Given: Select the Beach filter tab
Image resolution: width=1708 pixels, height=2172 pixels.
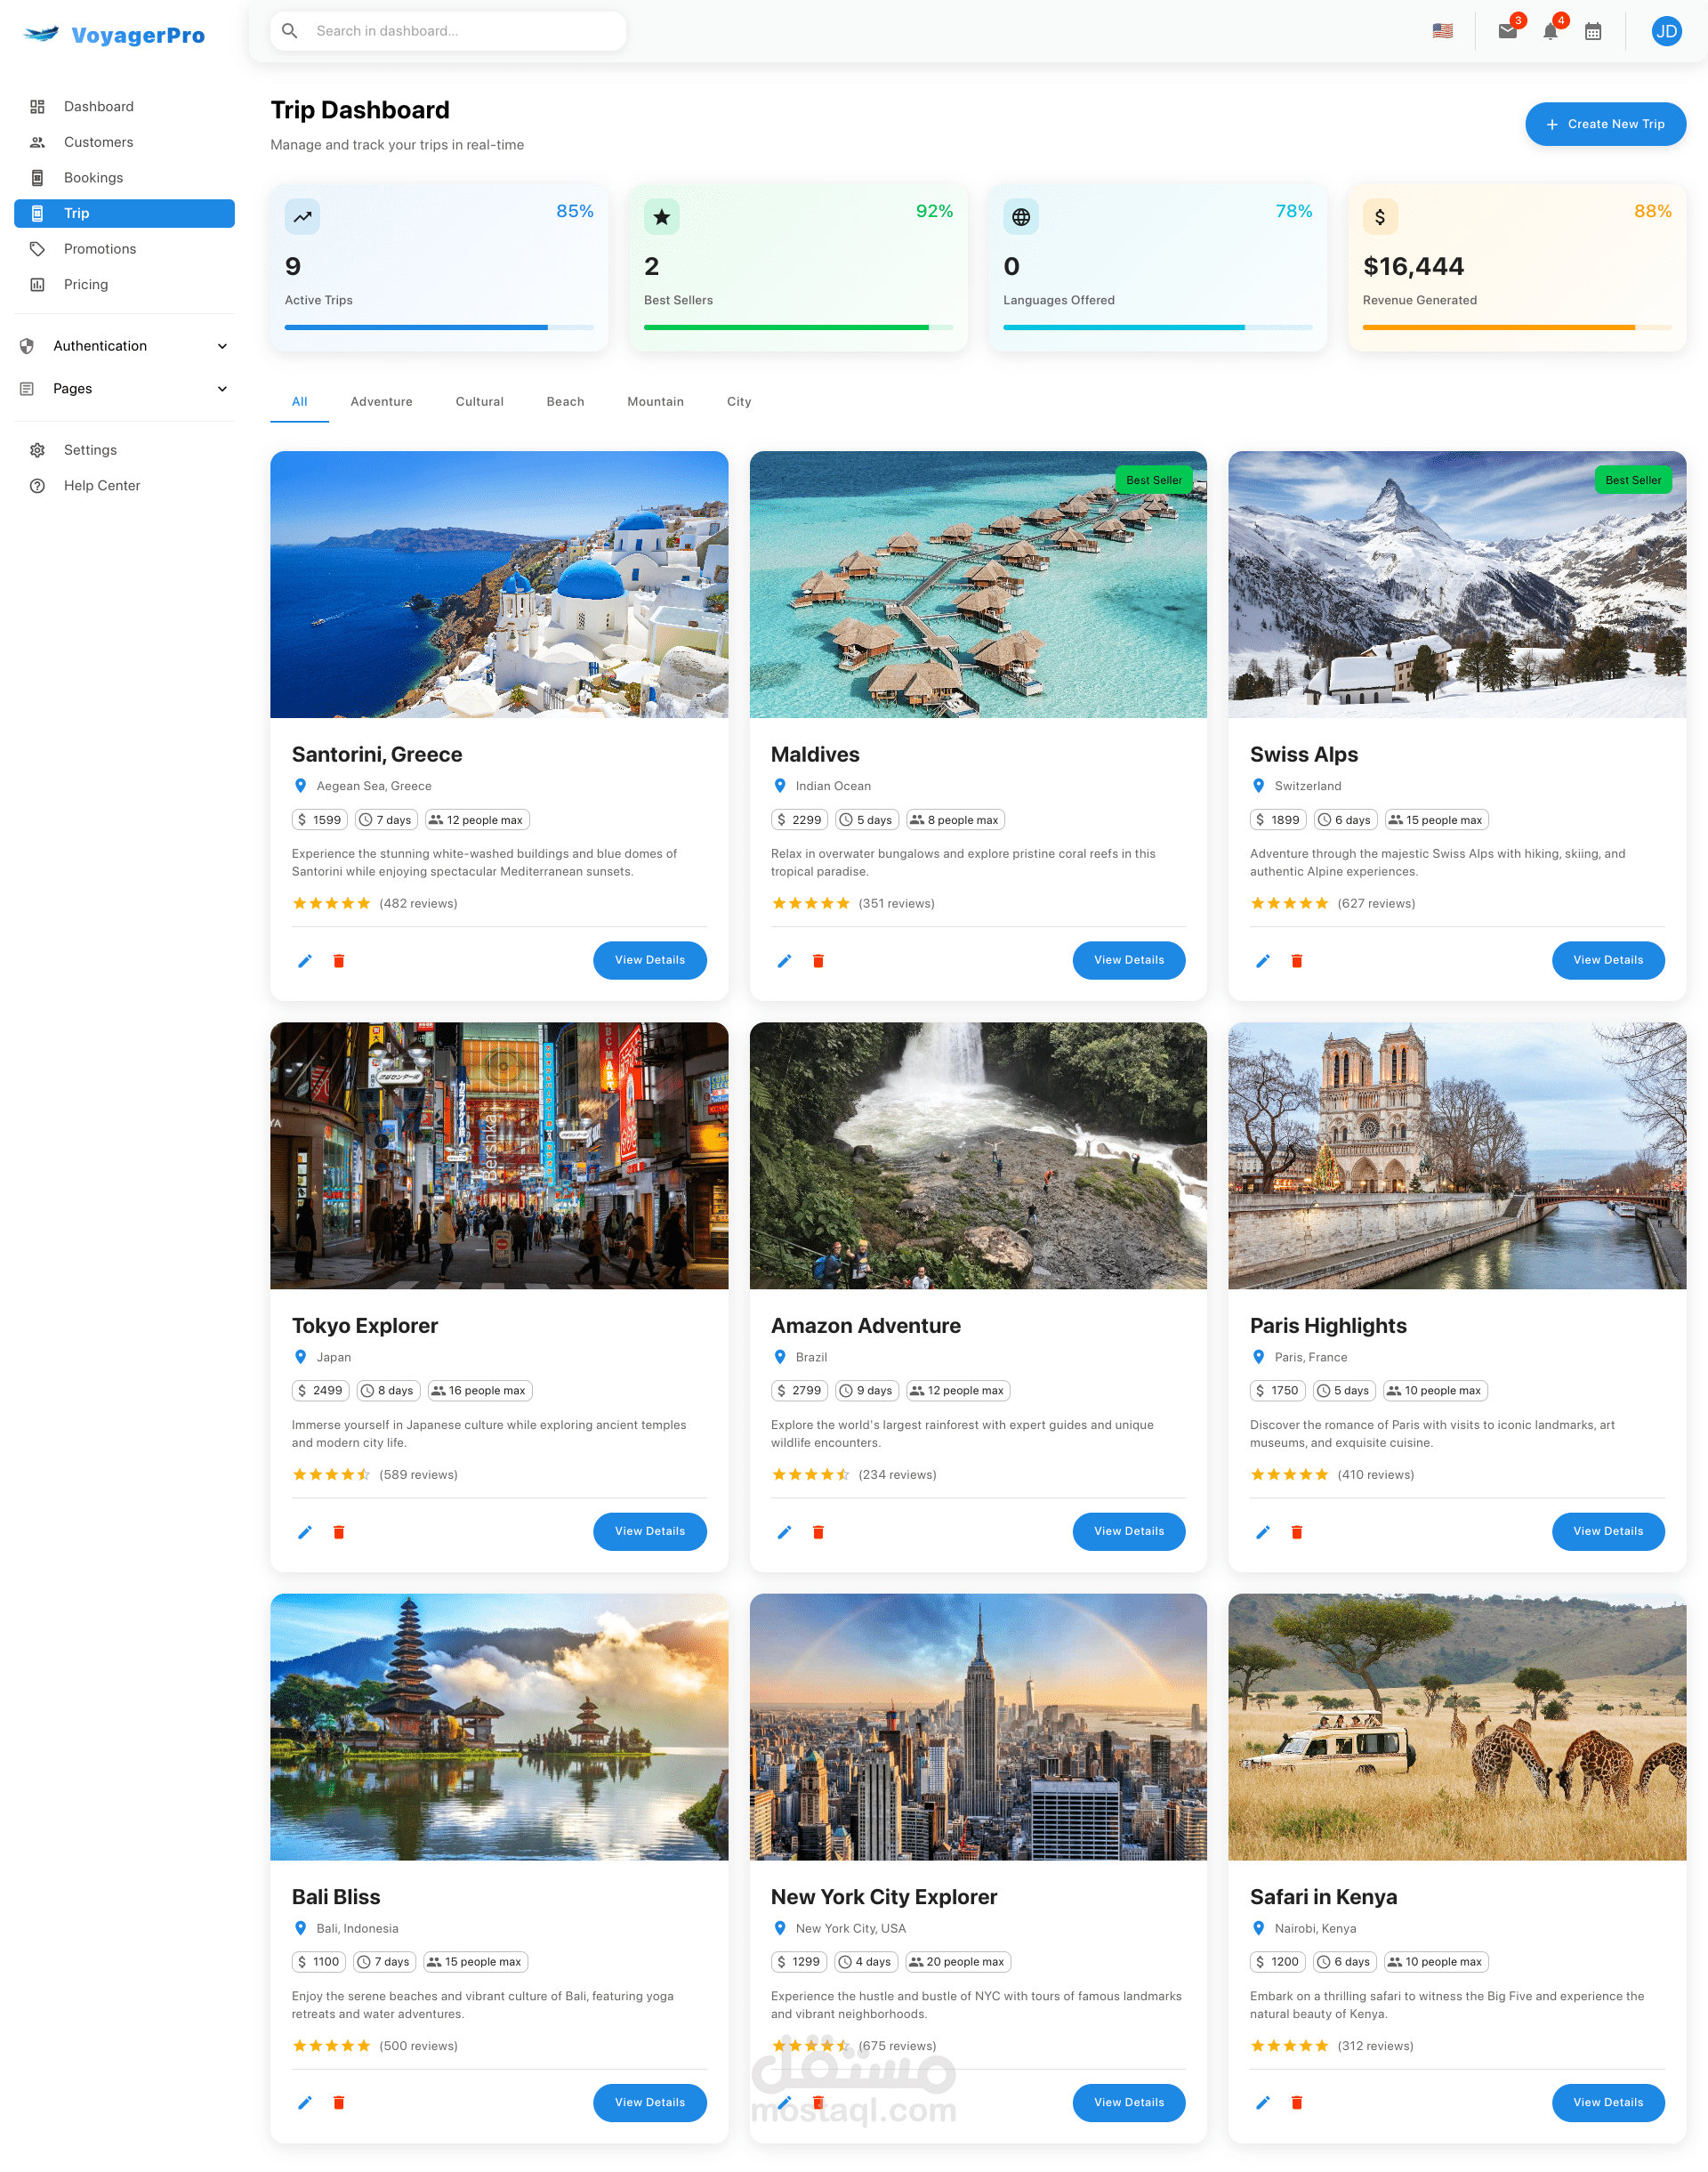Looking at the screenshot, I should click(565, 402).
